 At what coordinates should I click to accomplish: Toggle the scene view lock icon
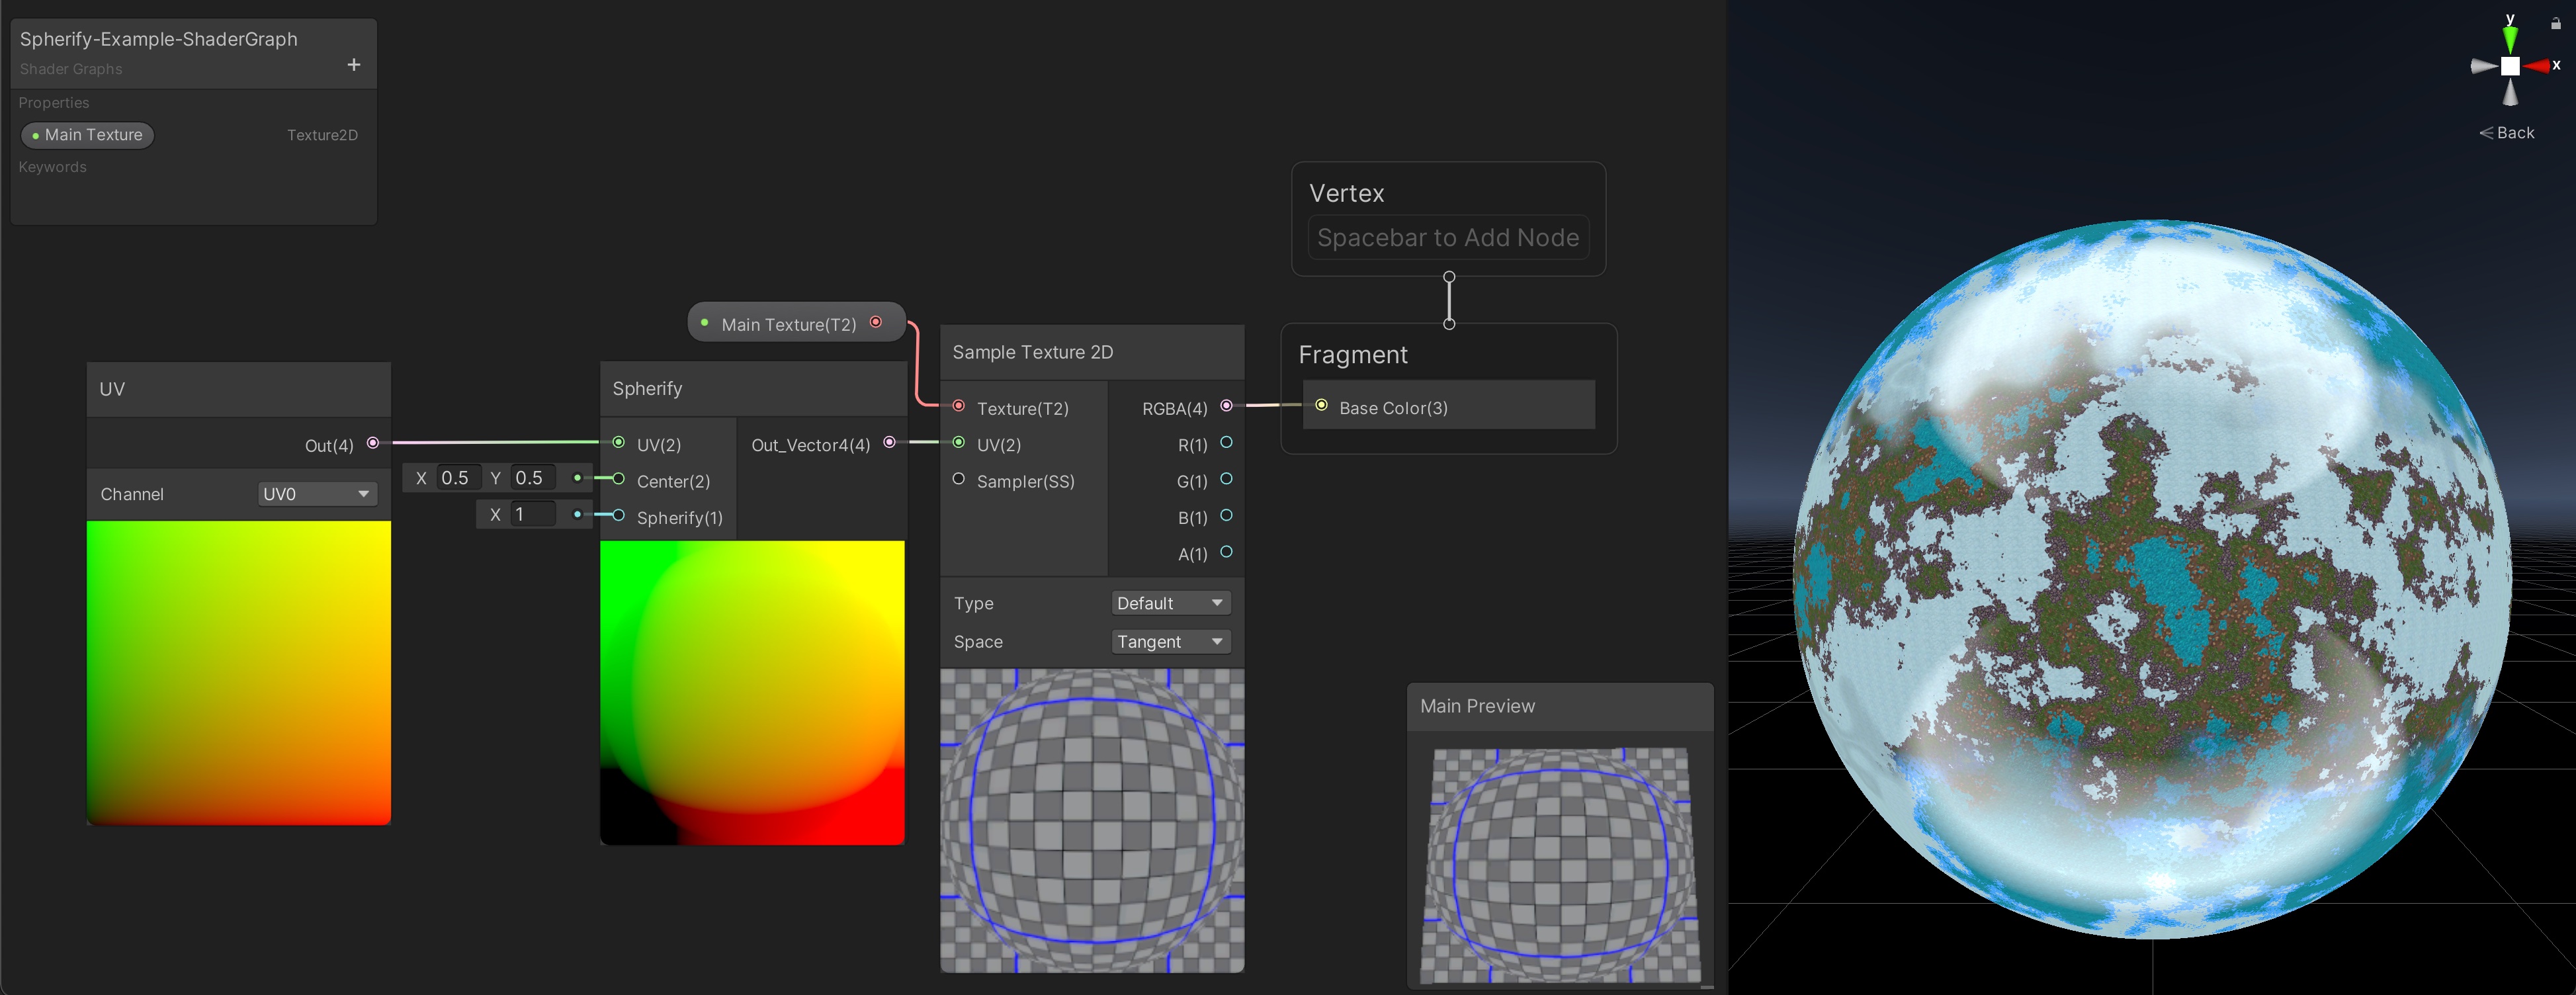point(2555,23)
